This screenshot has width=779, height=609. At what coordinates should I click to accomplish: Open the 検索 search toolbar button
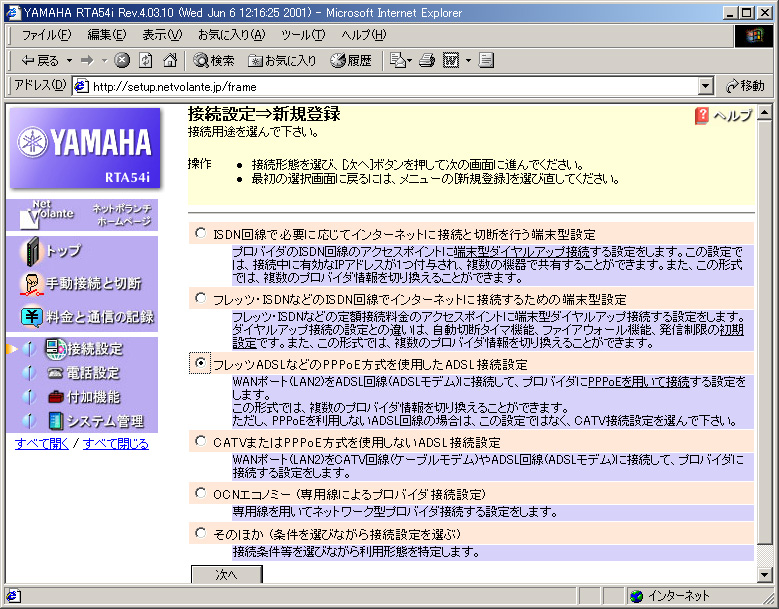pyautogui.click(x=214, y=60)
